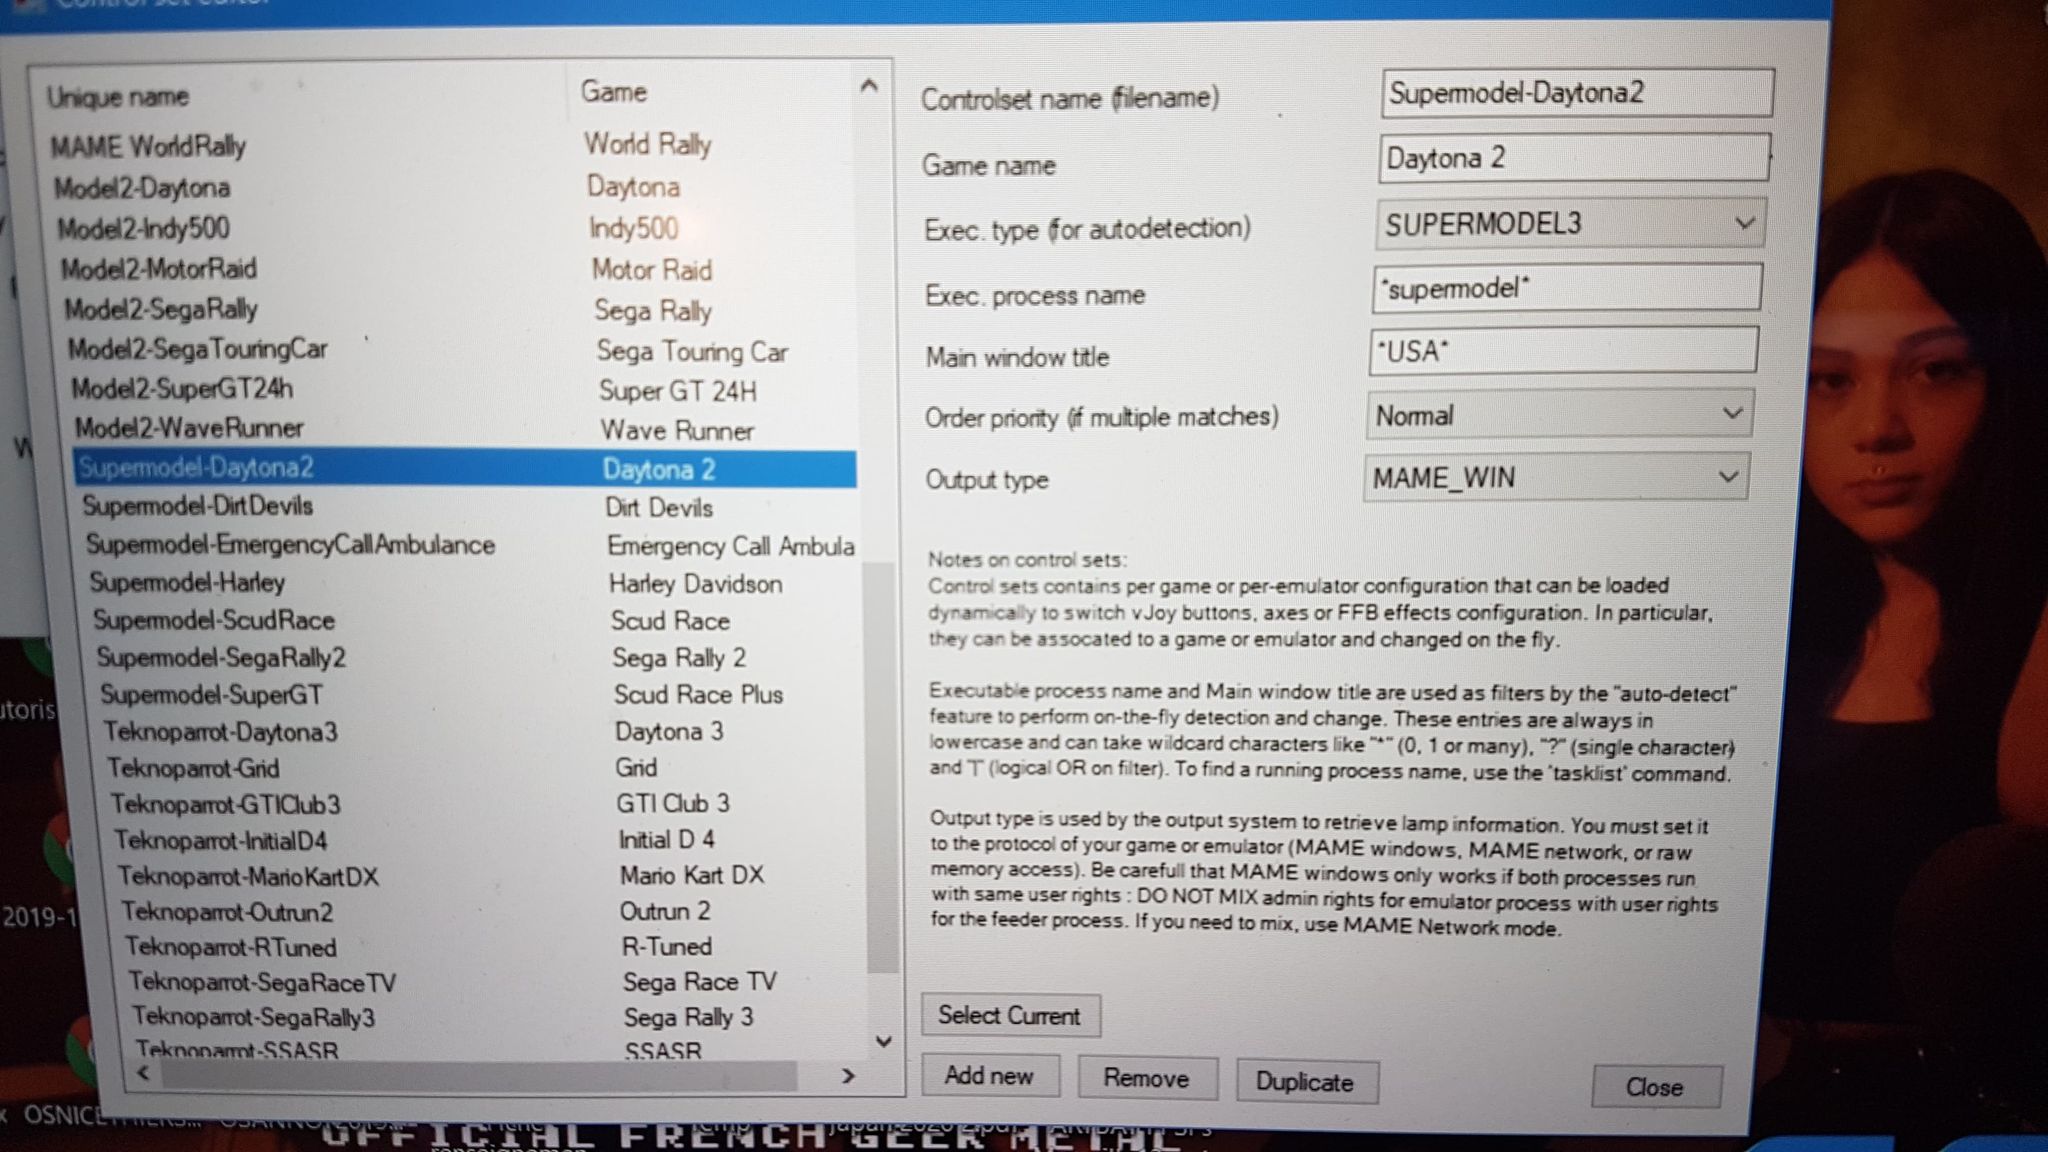Select Model2-Daytona row
Viewport: 2048px width, 1152px height.
pyautogui.click(x=452, y=188)
